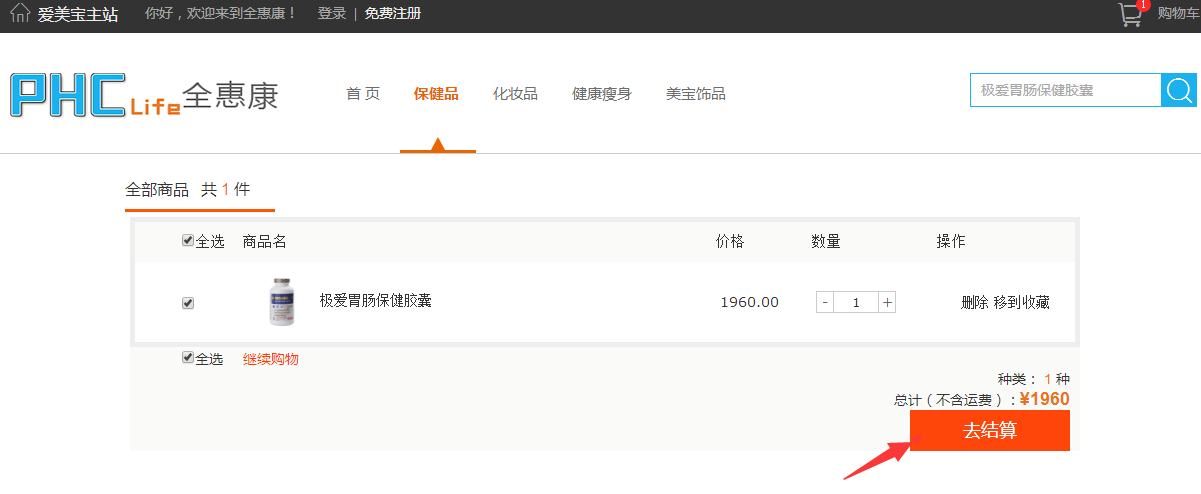This screenshot has height=494, width=1201.
Task: Increase quantity with the plus button
Action: (x=887, y=302)
